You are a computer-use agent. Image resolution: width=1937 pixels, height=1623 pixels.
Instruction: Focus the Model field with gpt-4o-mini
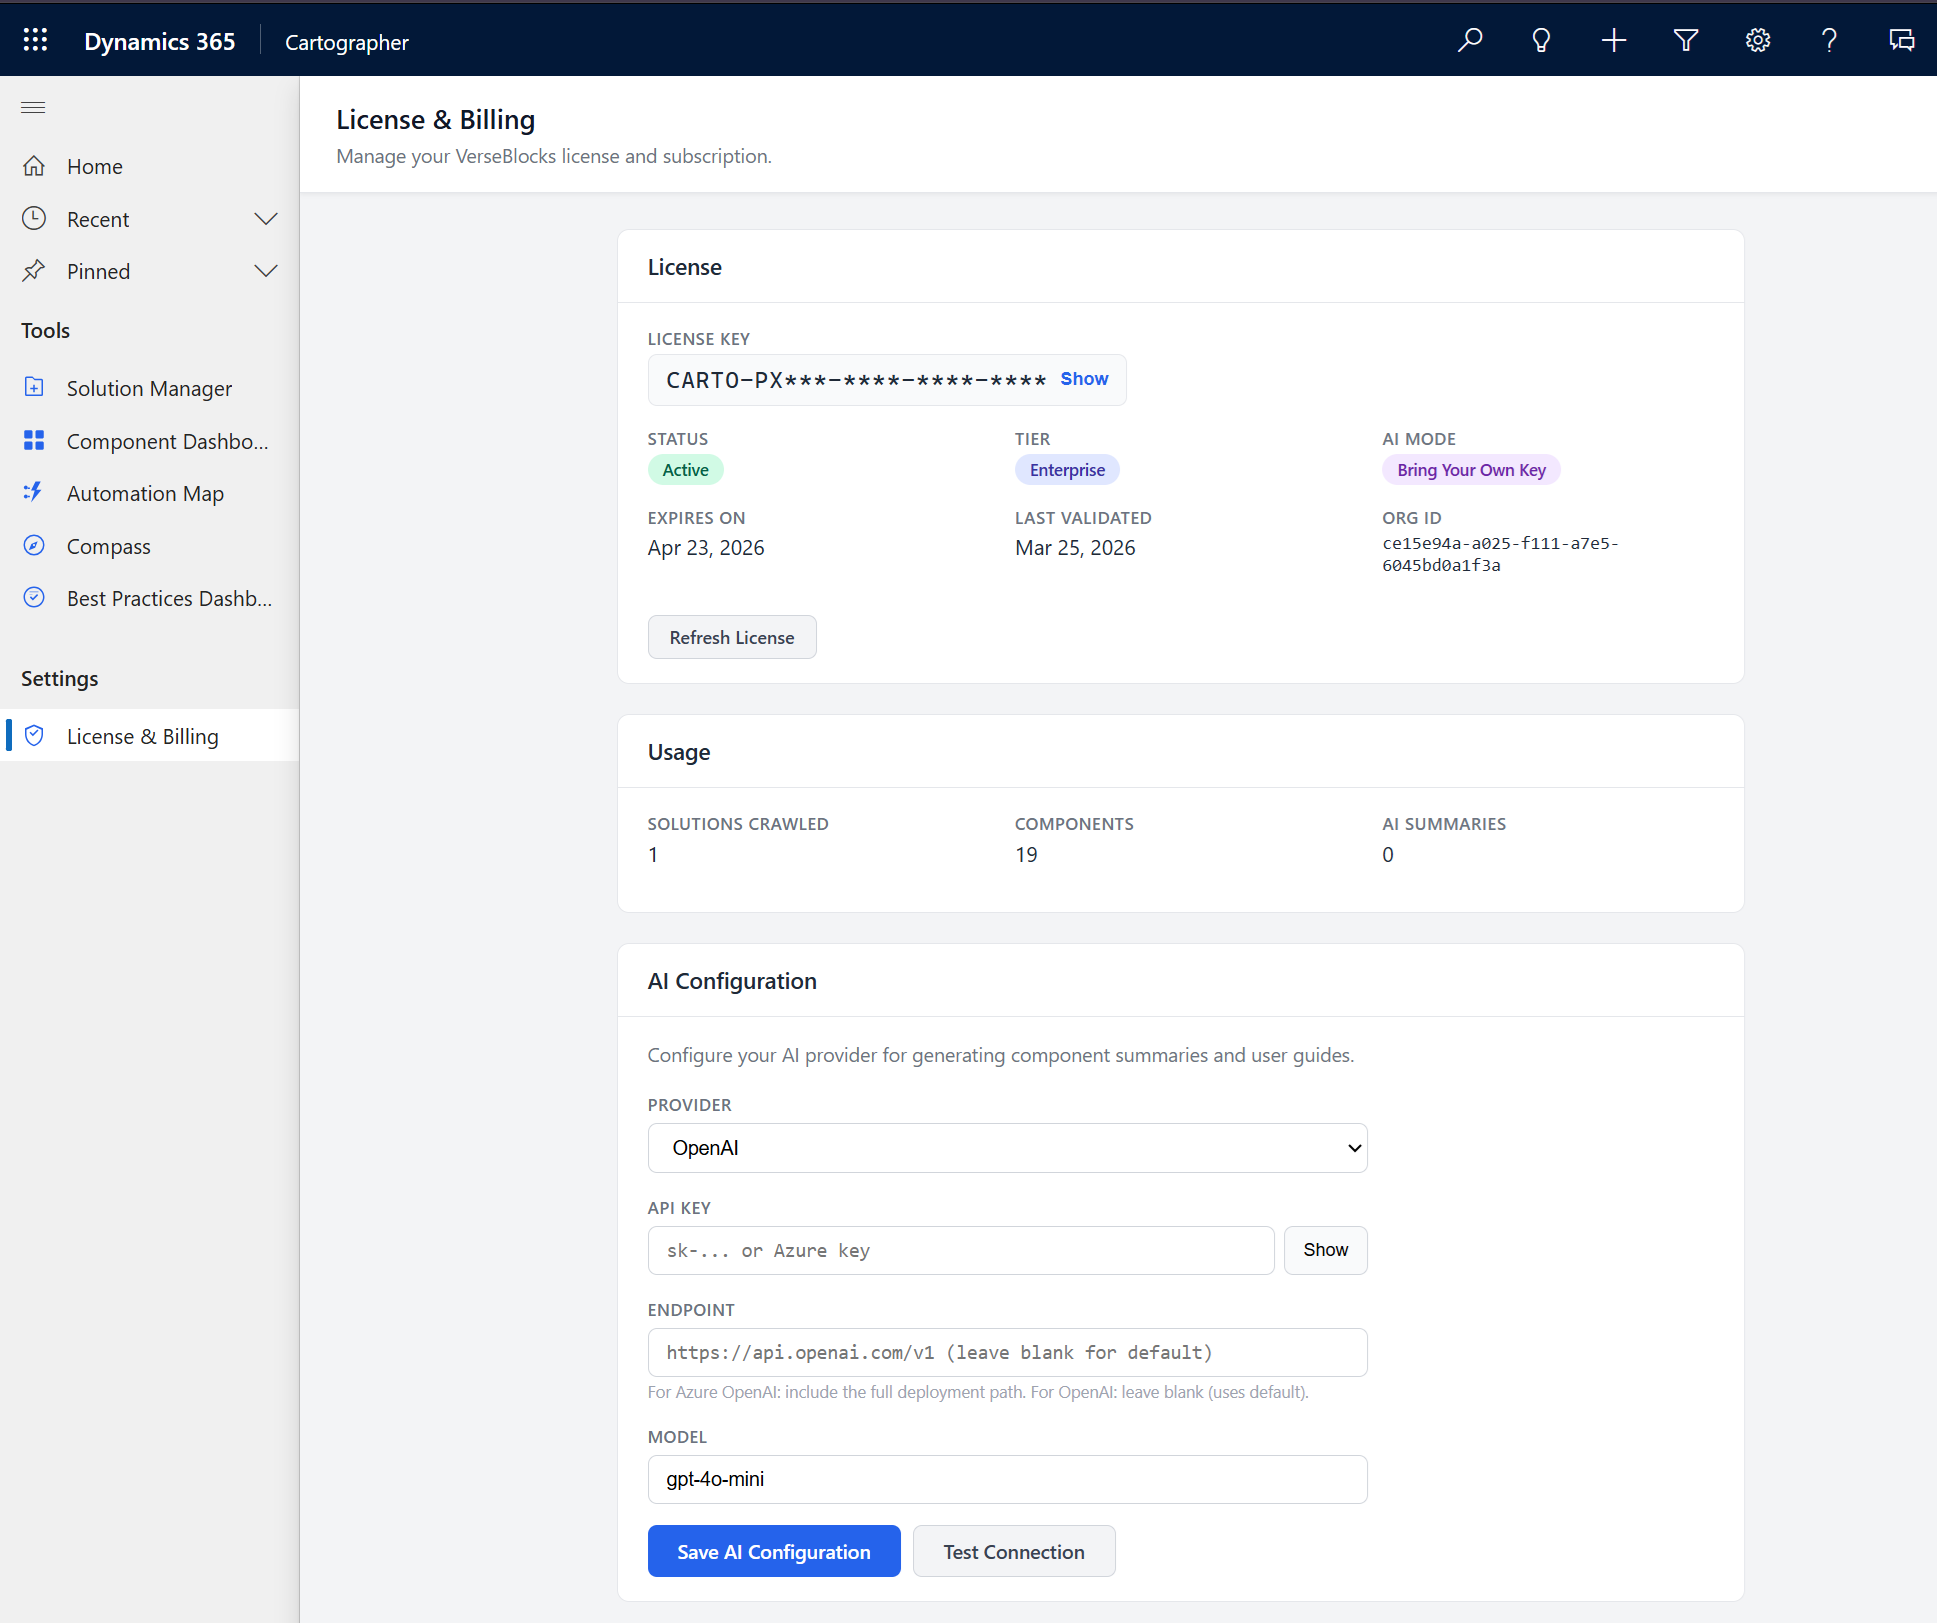[x=1007, y=1479]
